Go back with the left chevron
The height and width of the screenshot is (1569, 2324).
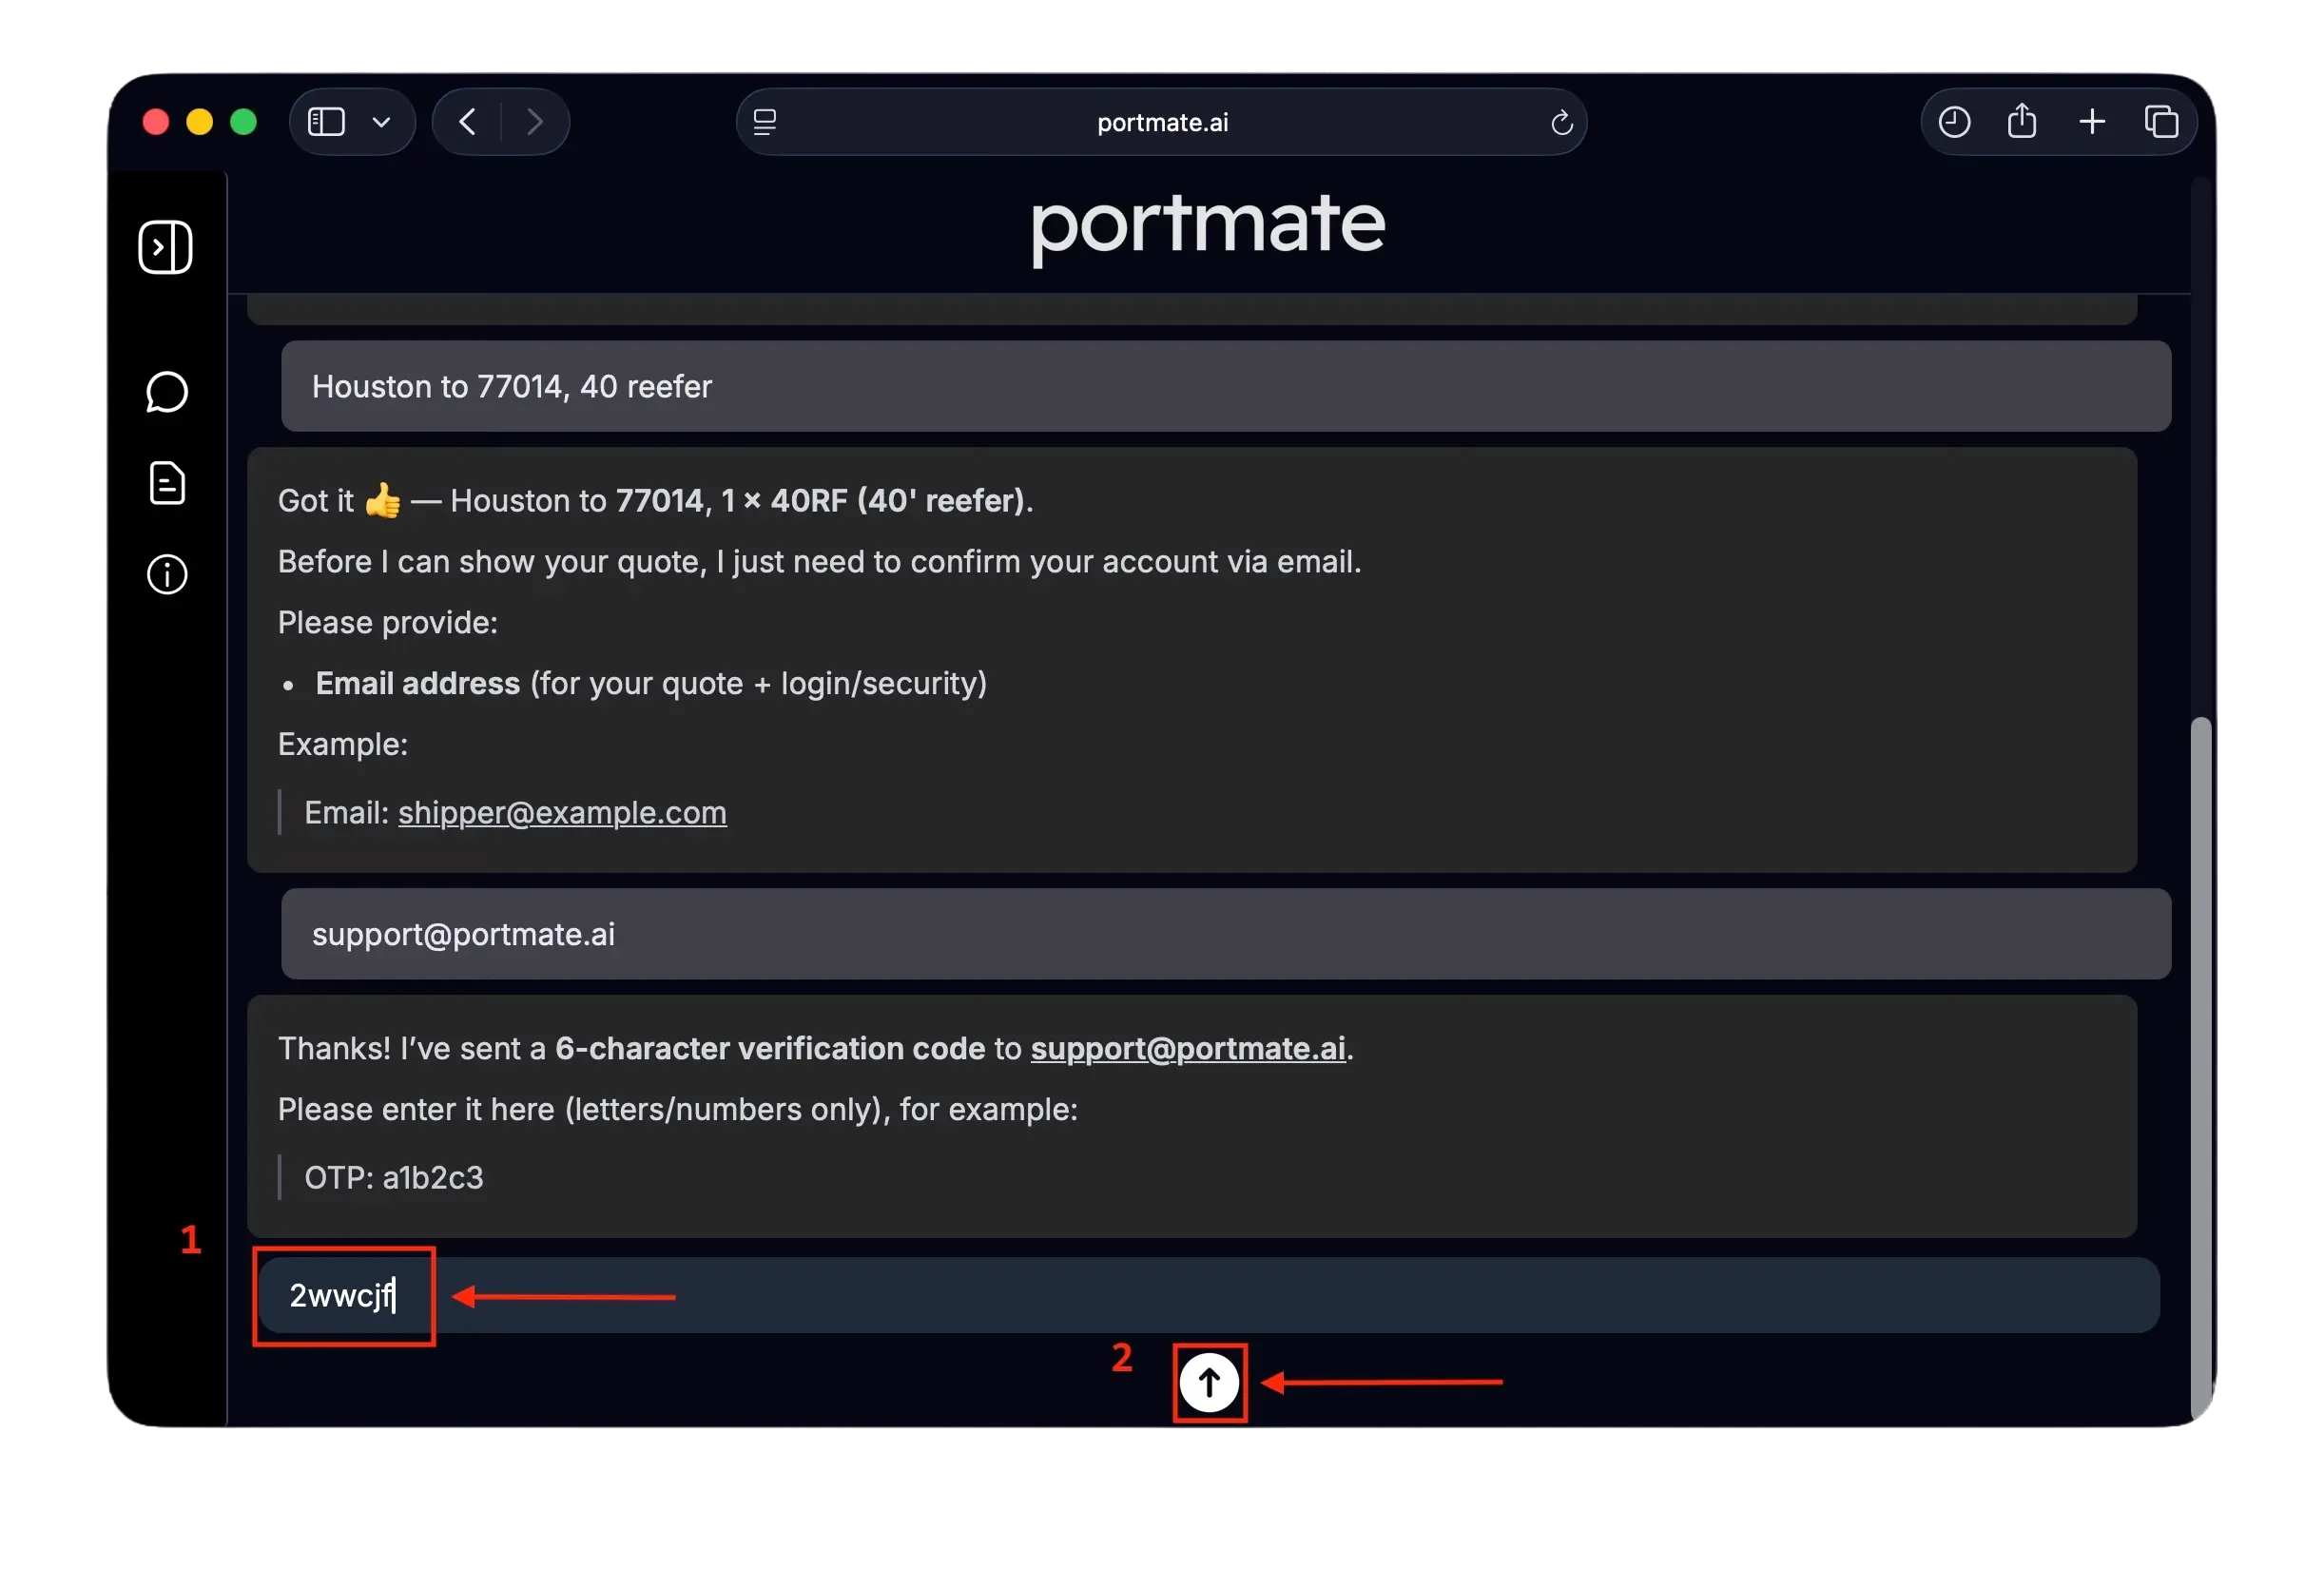coord(467,122)
